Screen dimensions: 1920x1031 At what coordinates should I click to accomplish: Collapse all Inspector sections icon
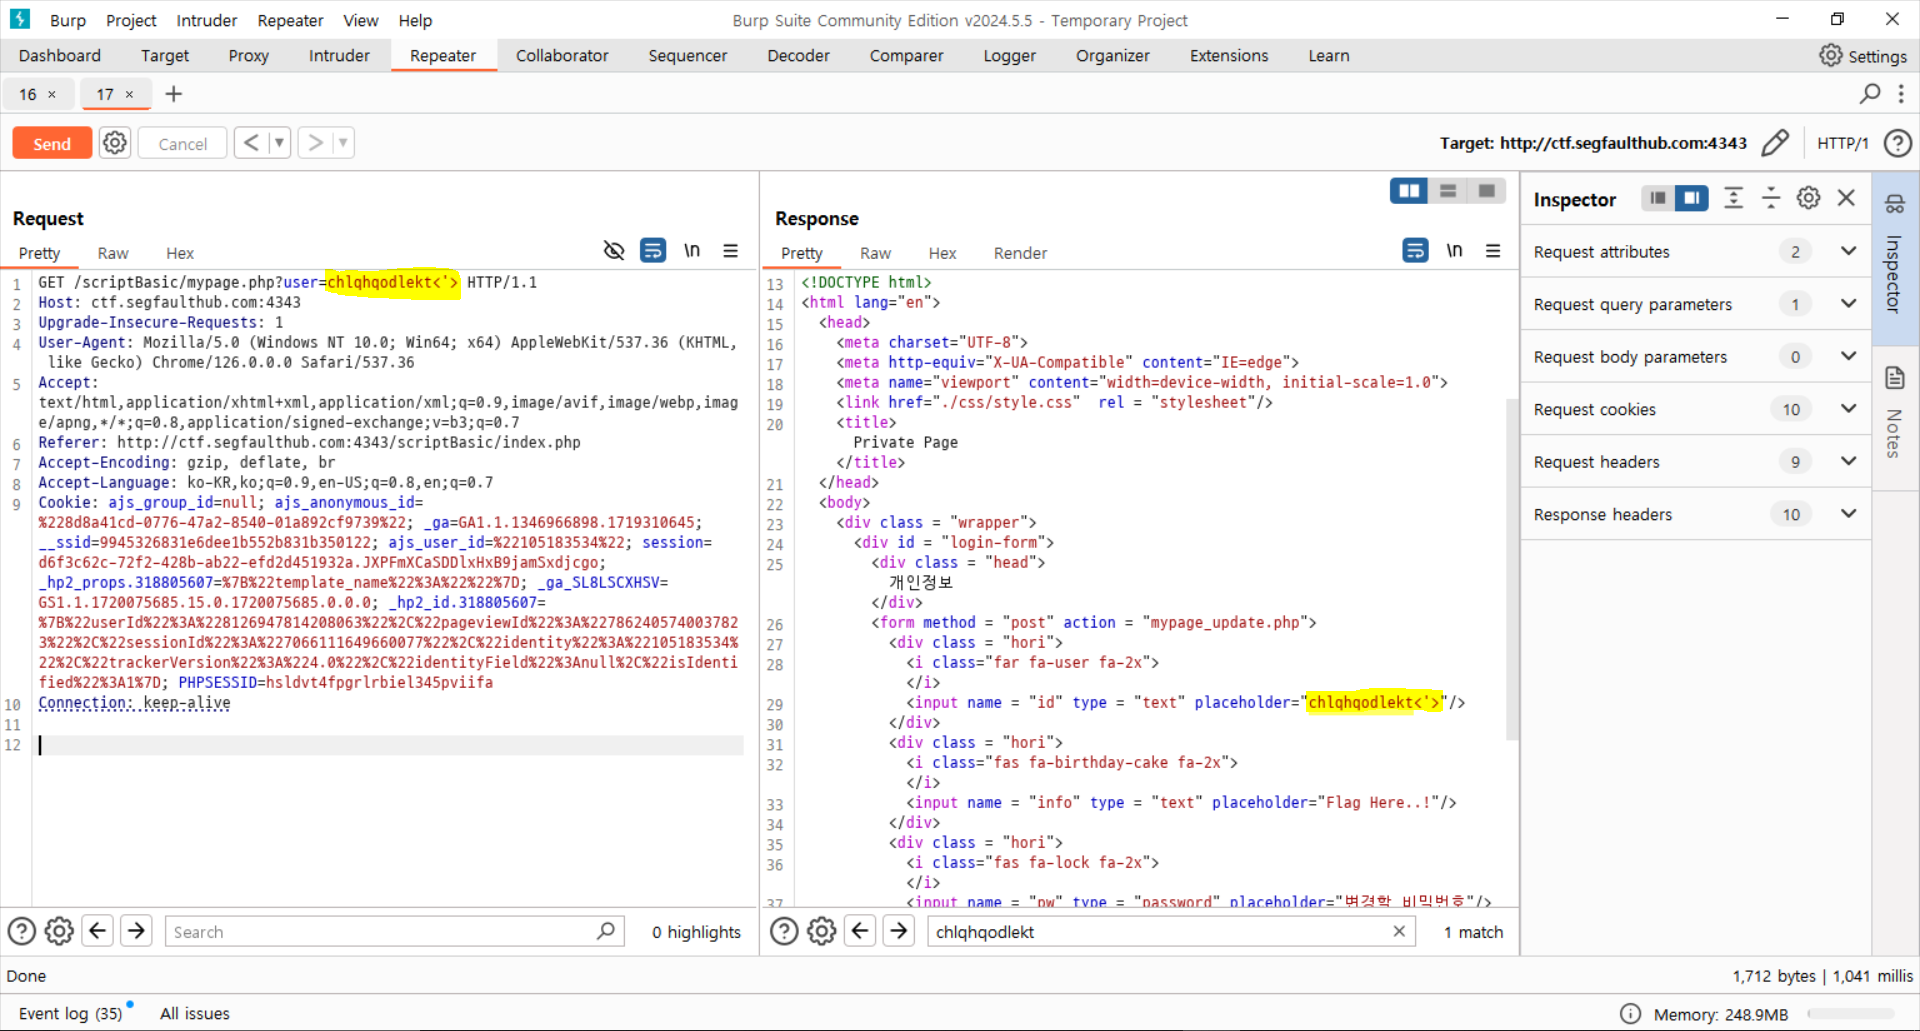tap(1770, 198)
